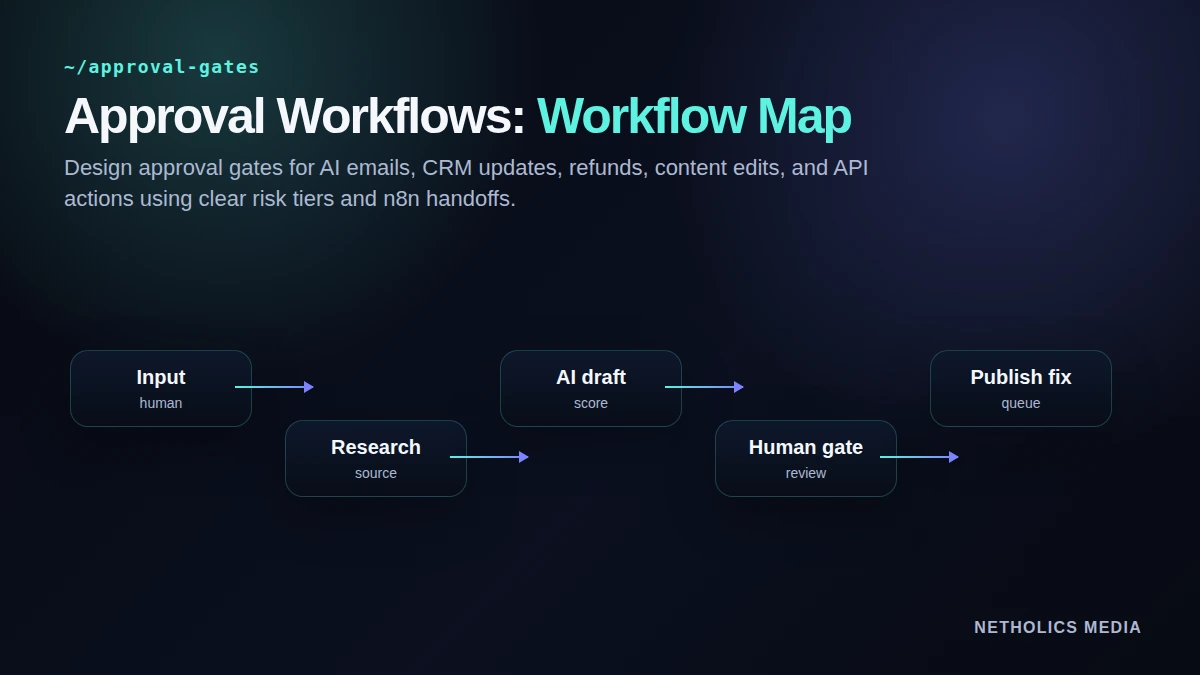The image size is (1200, 675).
Task: Click the description paragraph about approval gates
Action: [x=466, y=183]
